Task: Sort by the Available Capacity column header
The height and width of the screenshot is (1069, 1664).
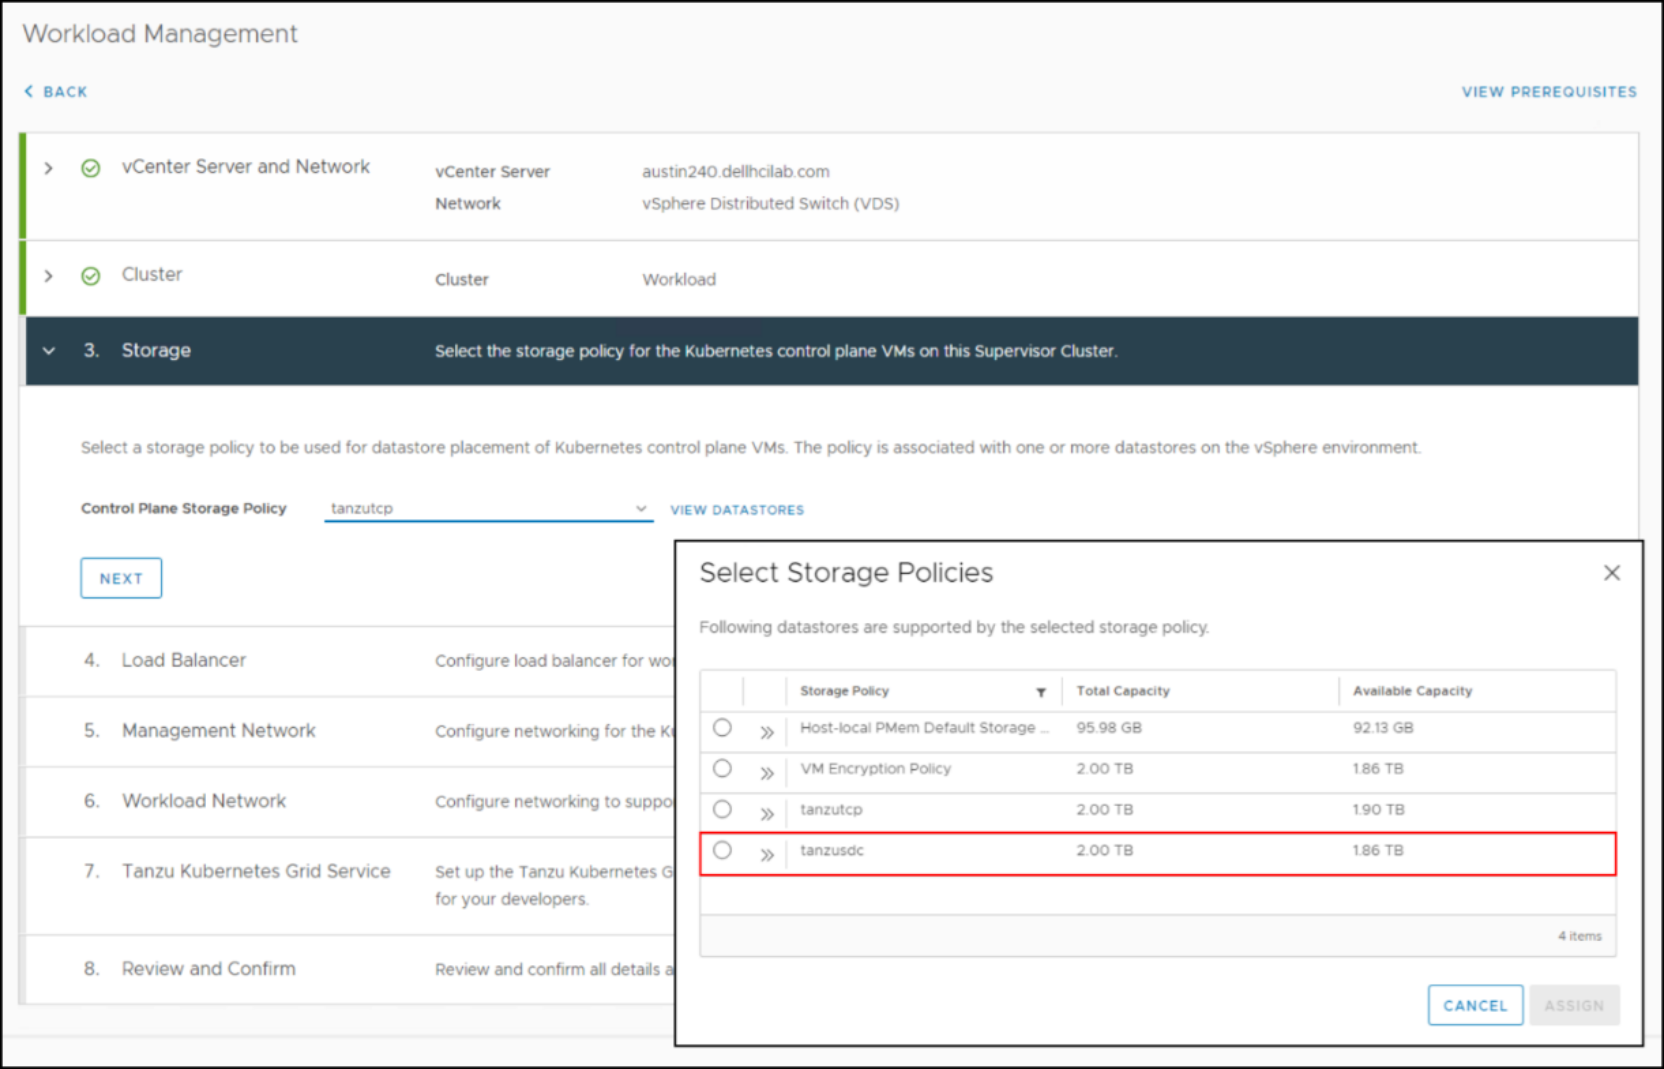Action: 1412,691
